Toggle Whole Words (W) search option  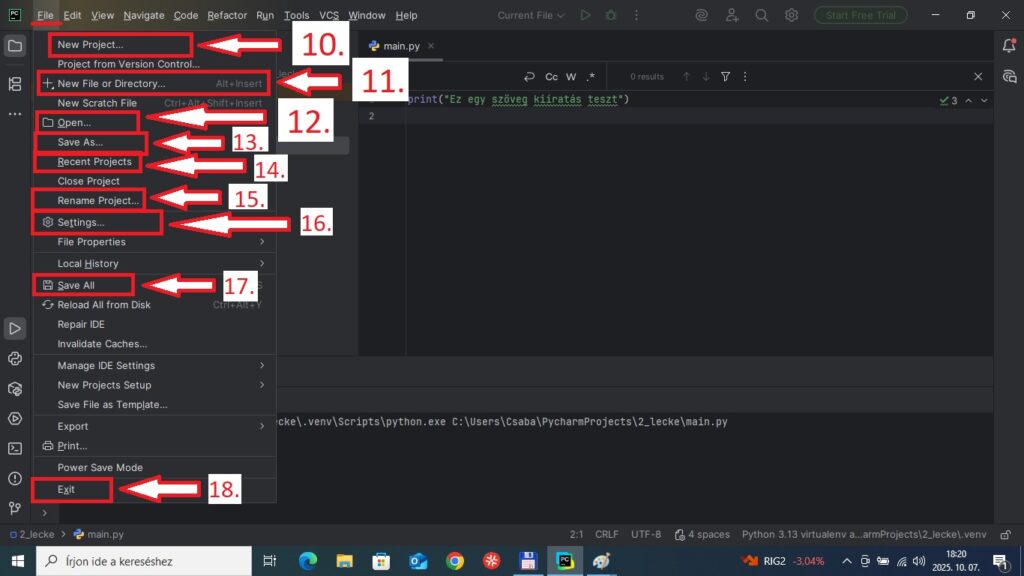571,77
